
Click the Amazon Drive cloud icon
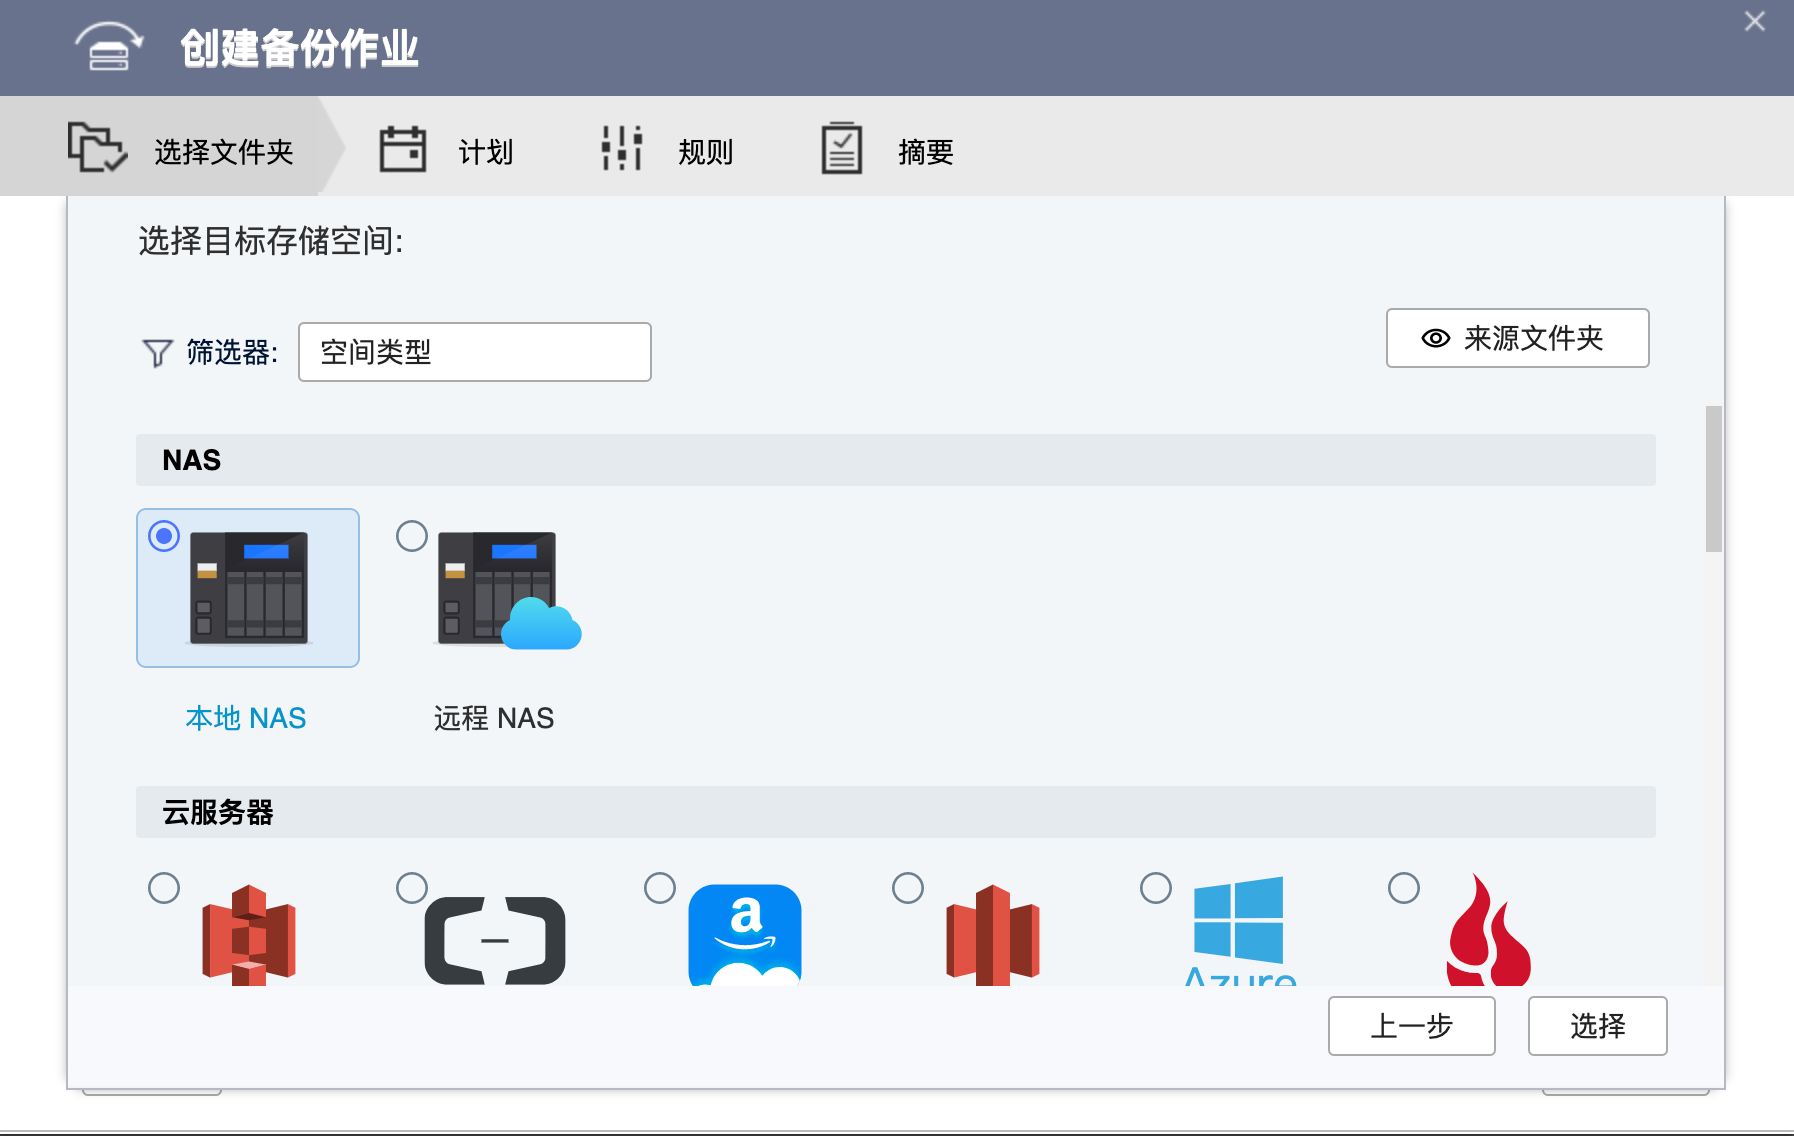[x=744, y=935]
